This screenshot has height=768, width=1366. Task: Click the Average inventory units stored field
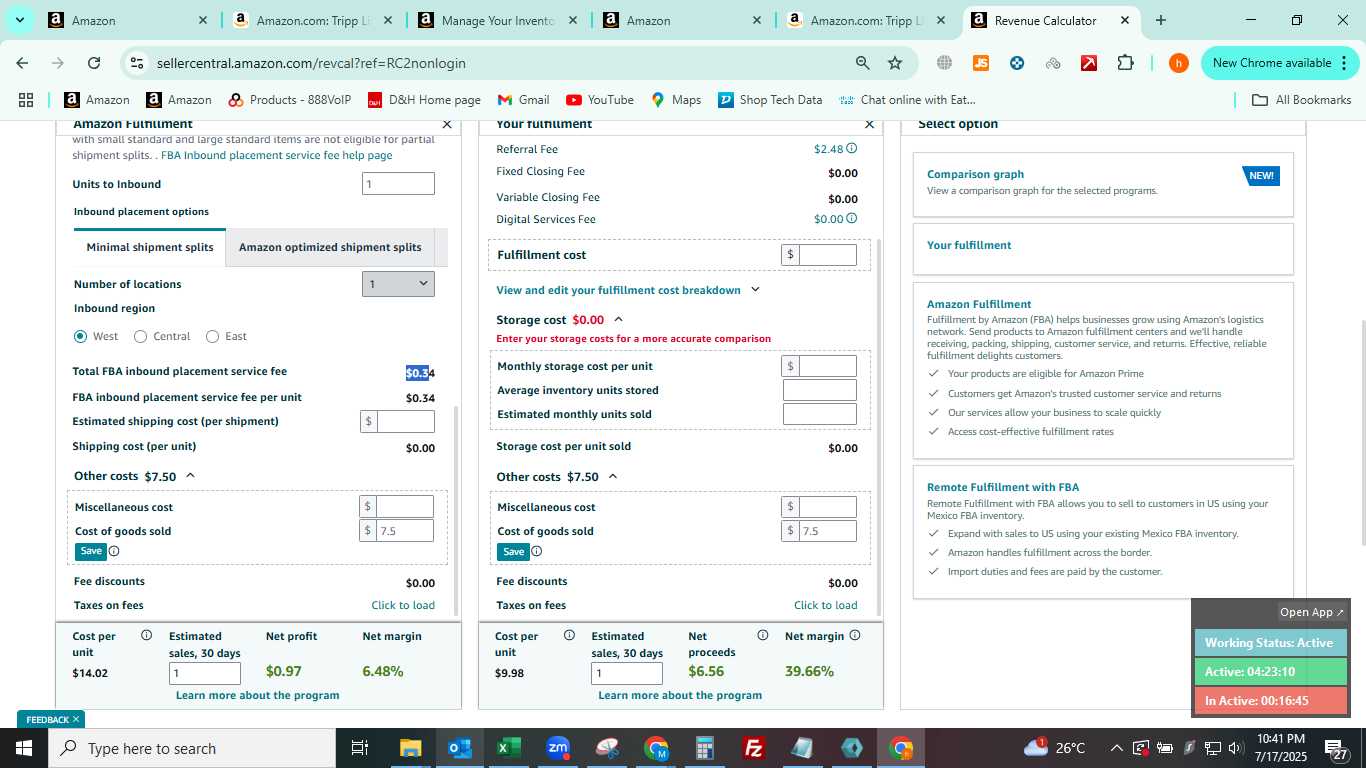pos(820,390)
